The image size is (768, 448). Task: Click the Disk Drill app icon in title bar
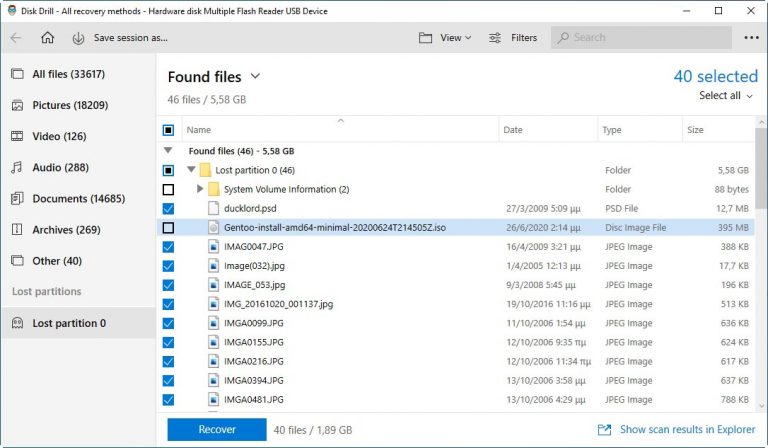pyautogui.click(x=12, y=11)
